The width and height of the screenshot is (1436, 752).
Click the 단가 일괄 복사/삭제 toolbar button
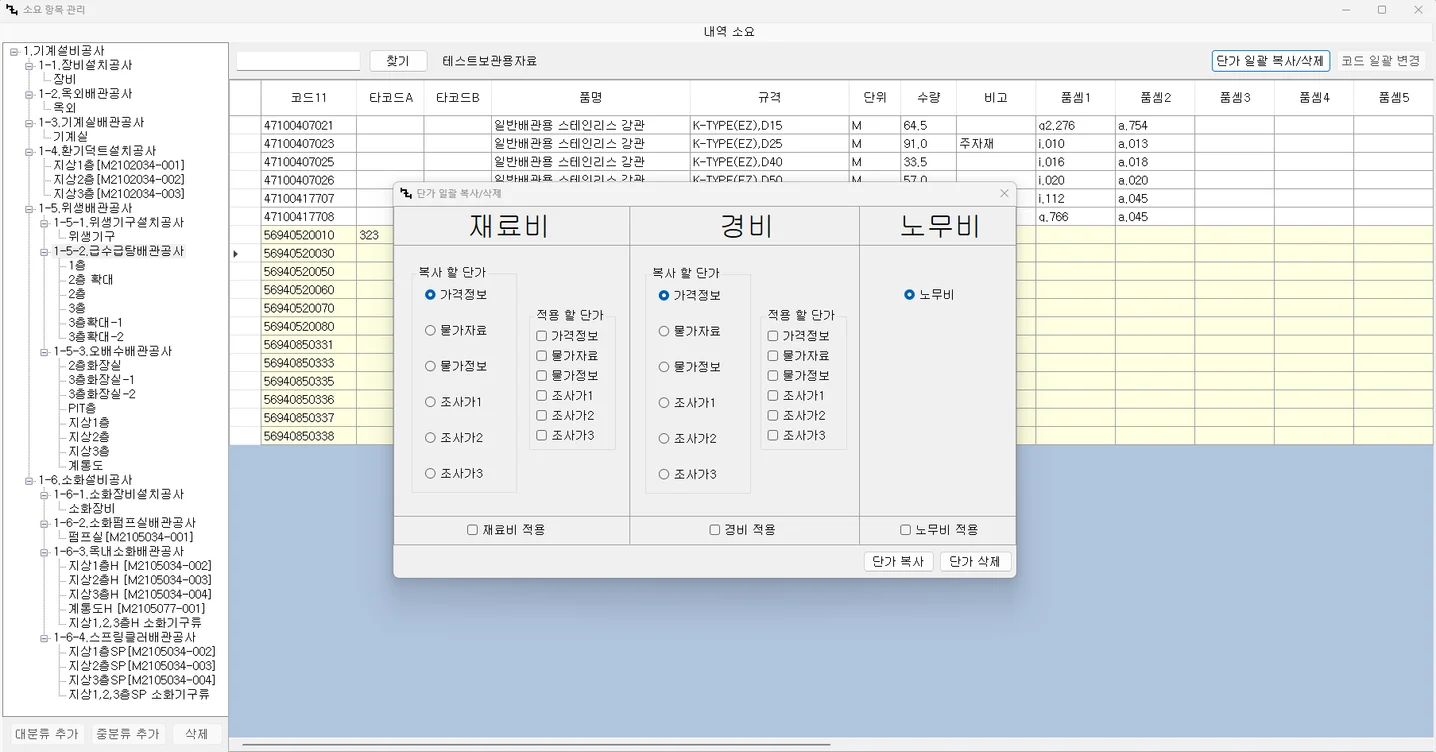click(1270, 61)
